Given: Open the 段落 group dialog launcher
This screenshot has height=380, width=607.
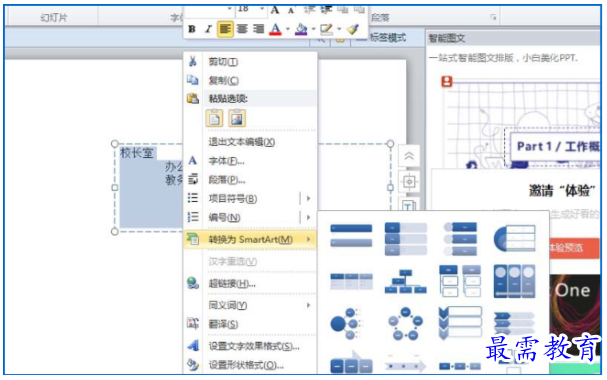Looking at the screenshot, I should 493,17.
